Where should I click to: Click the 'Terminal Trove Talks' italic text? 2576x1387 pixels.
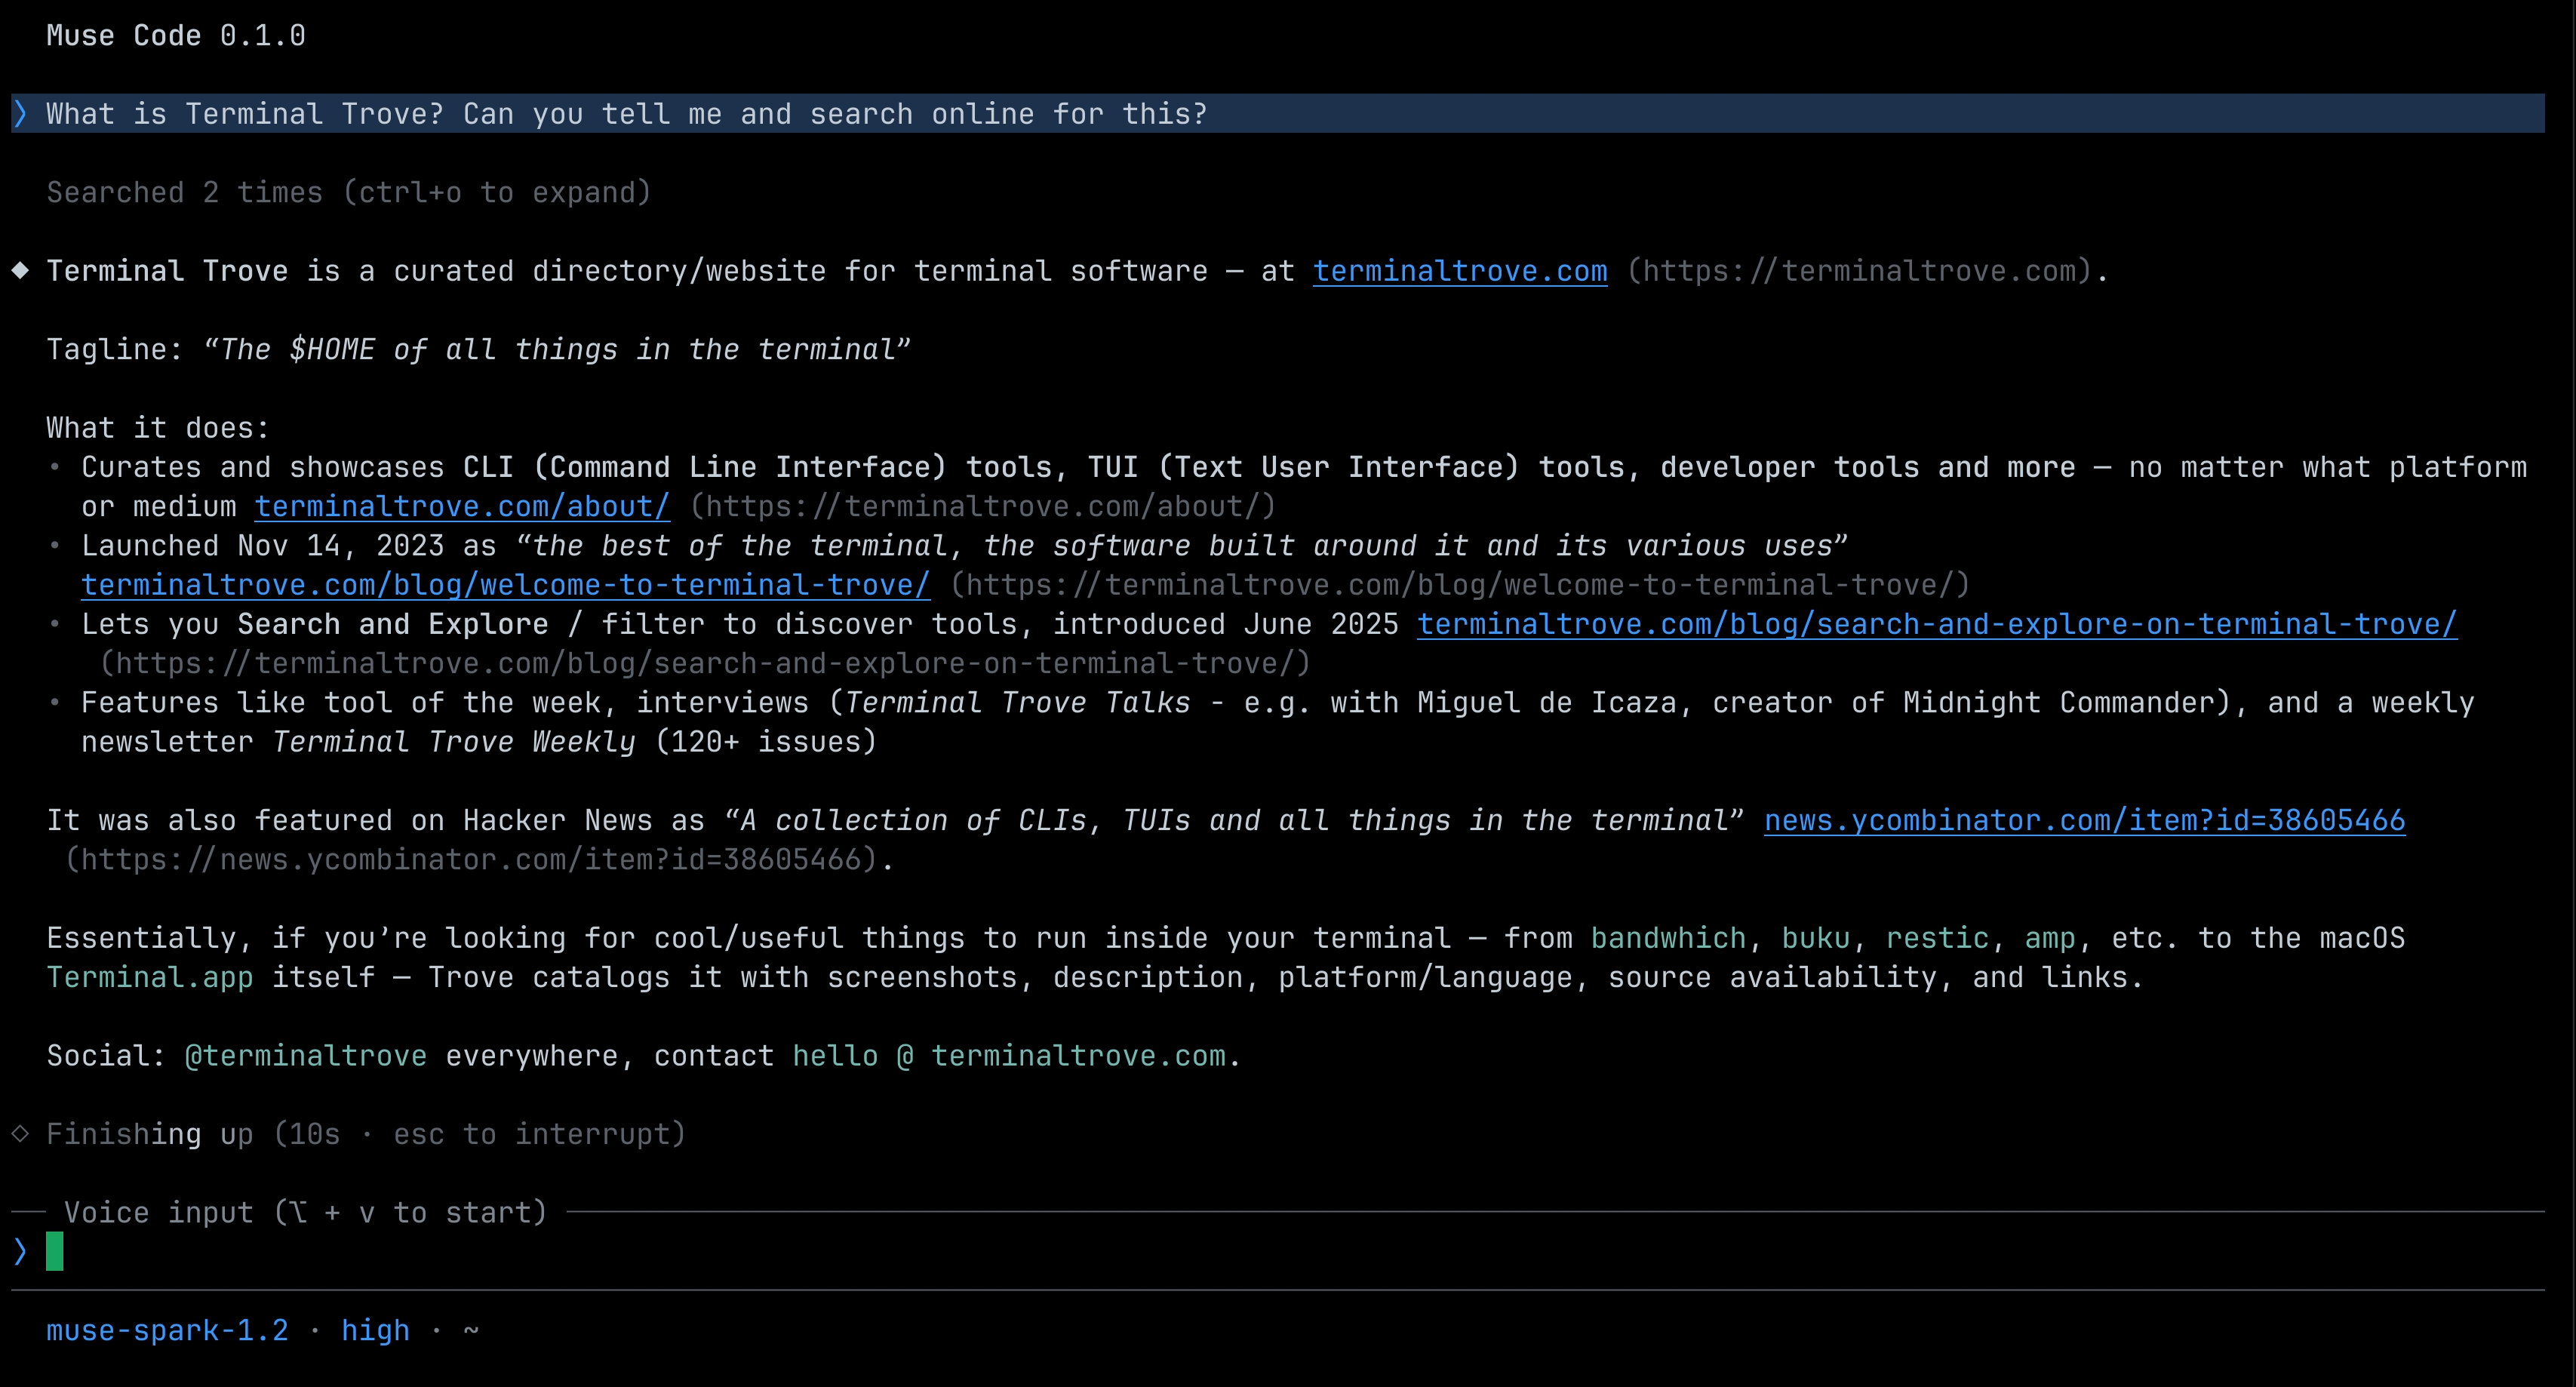click(1018, 703)
